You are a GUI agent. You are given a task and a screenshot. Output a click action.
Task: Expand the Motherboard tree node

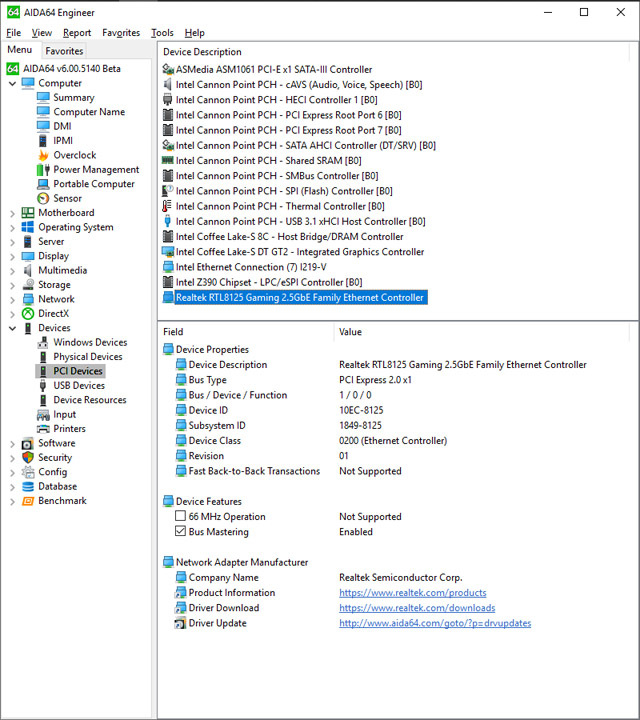pos(12,213)
